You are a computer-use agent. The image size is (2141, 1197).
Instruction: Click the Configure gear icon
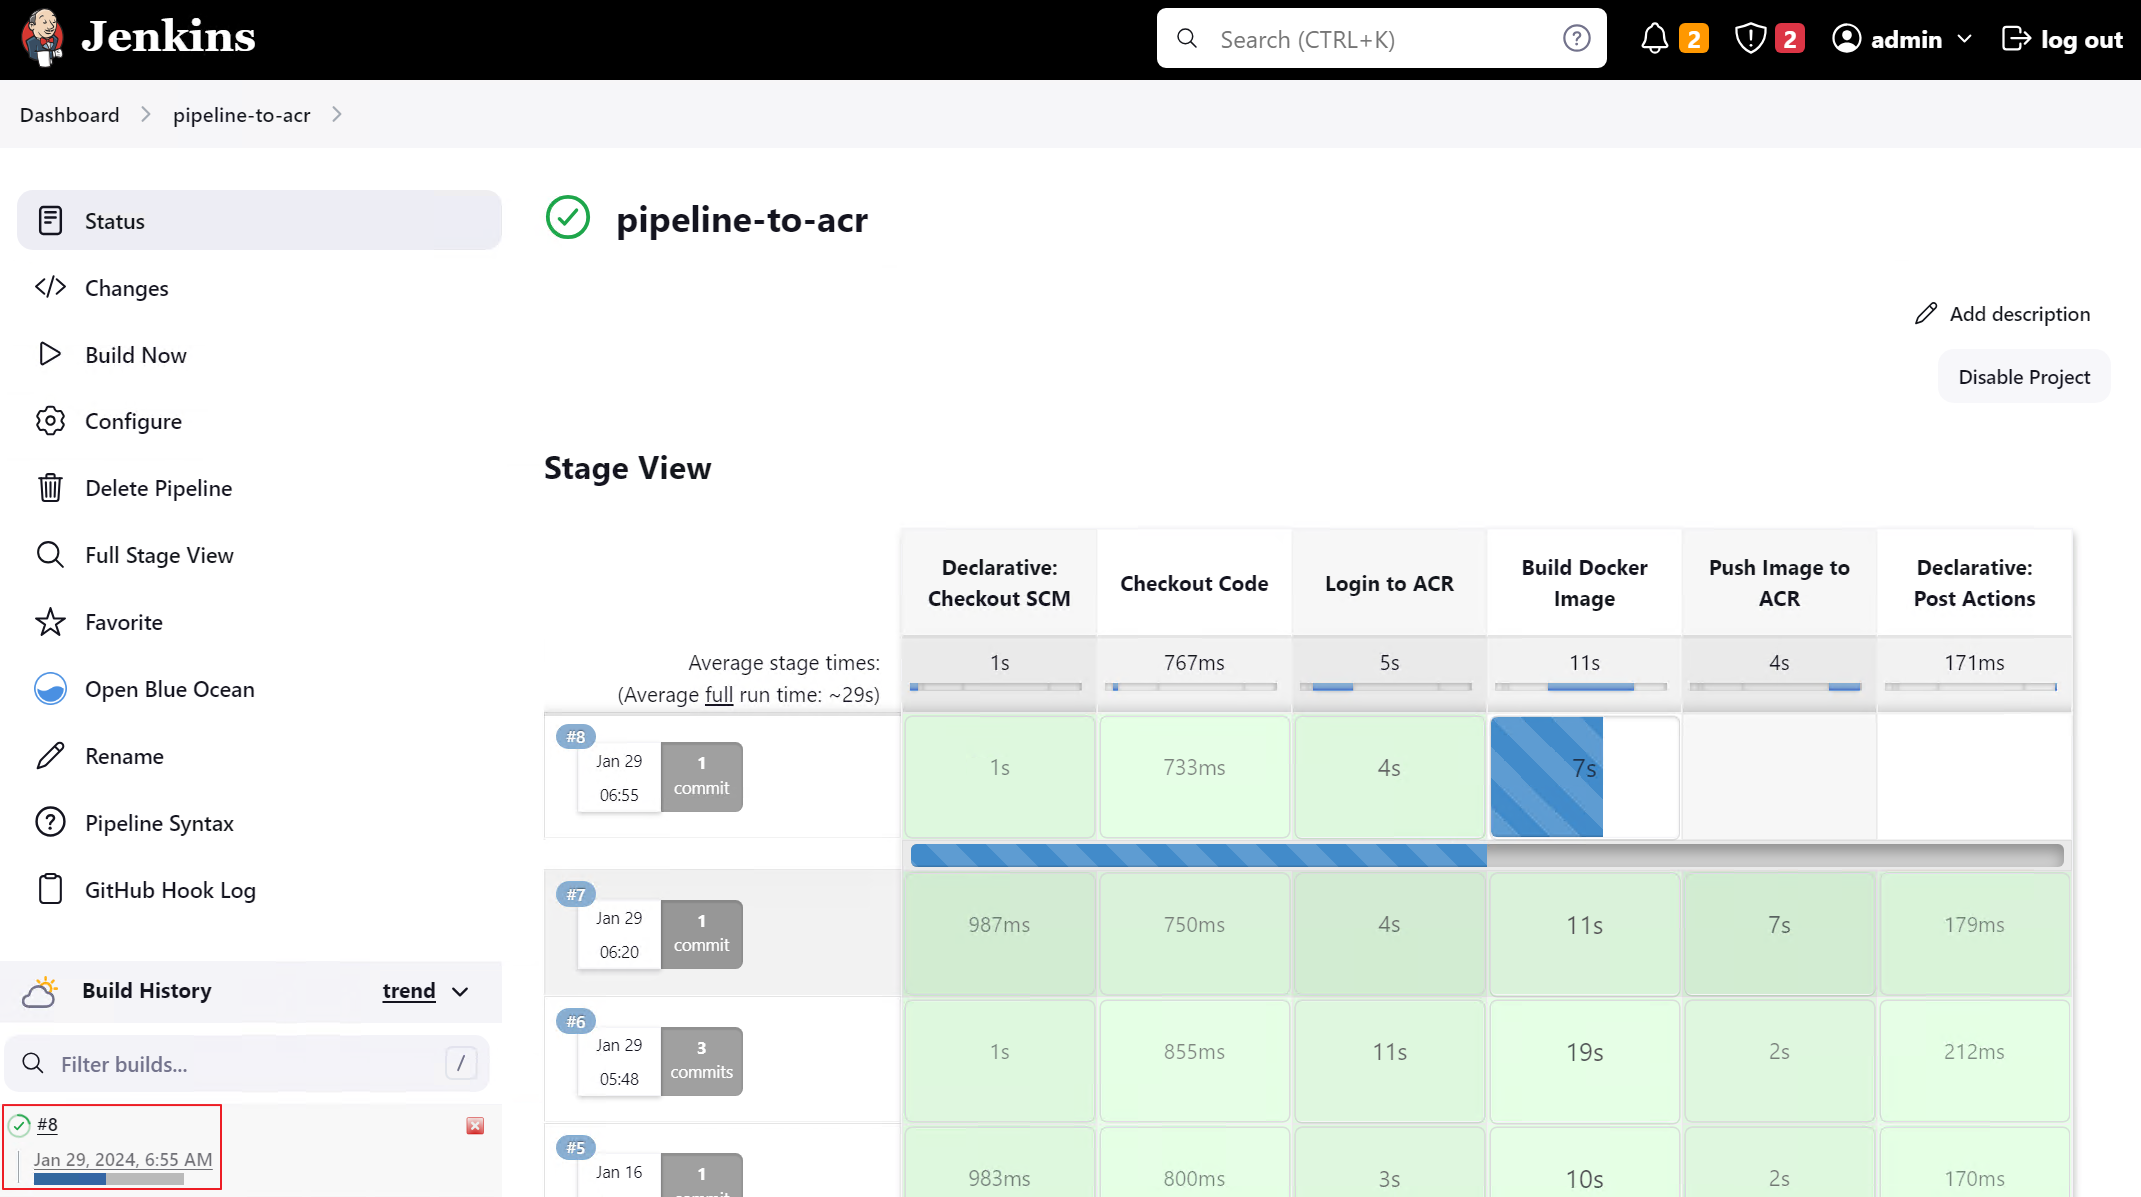tap(50, 421)
